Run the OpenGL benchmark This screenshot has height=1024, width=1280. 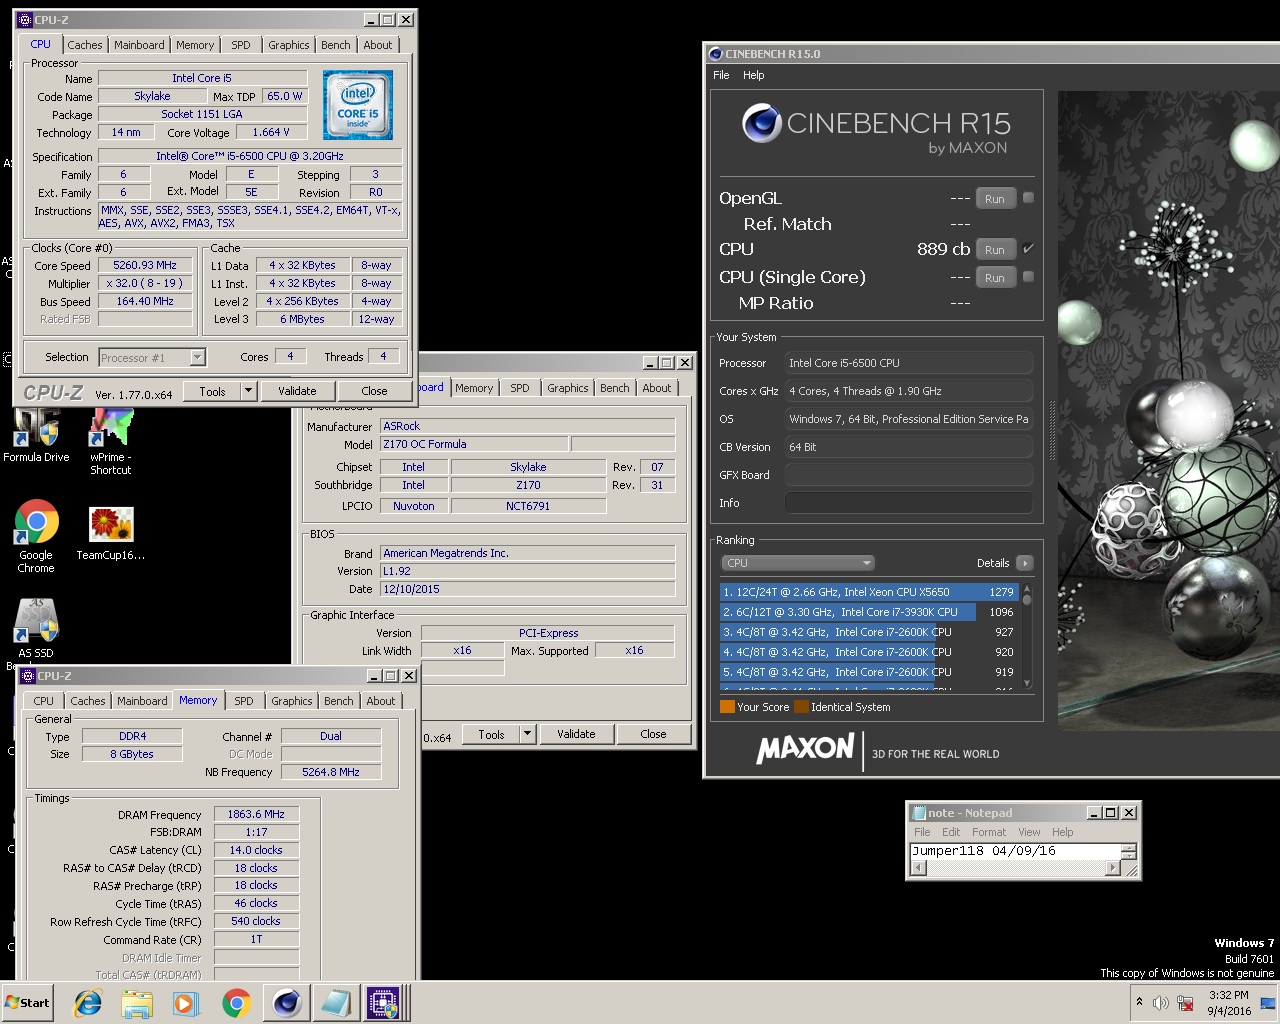(x=995, y=198)
